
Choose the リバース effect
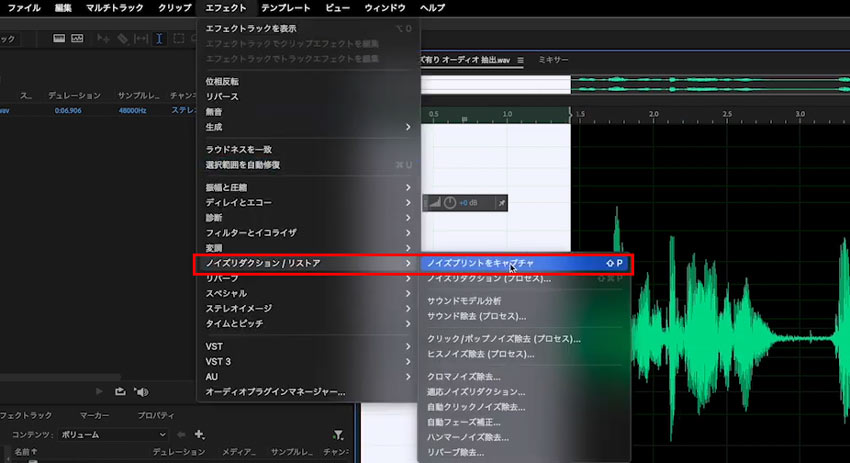[308, 97]
